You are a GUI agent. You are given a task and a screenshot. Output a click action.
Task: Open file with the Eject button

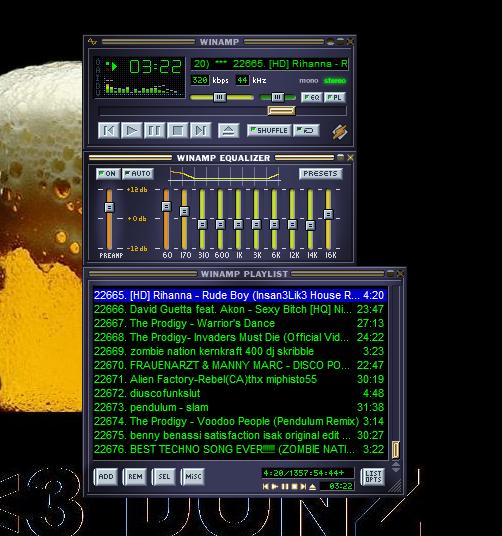(228, 131)
